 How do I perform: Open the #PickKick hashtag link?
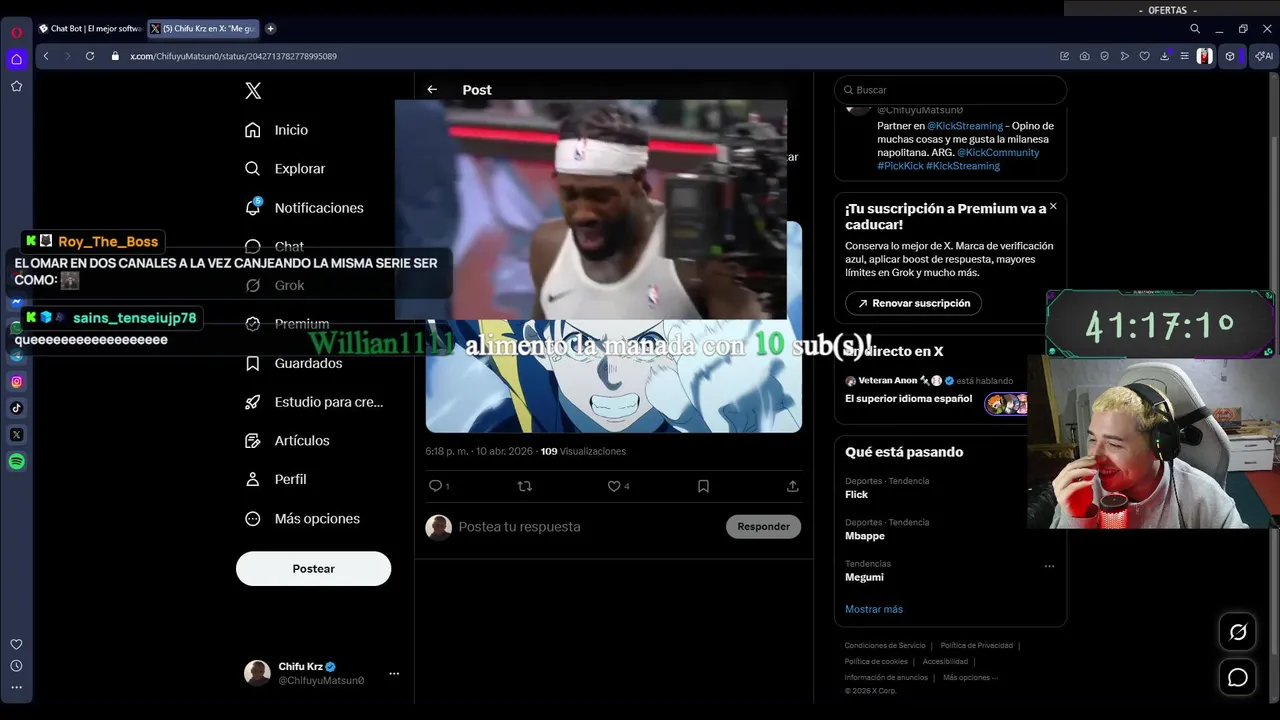coord(900,166)
